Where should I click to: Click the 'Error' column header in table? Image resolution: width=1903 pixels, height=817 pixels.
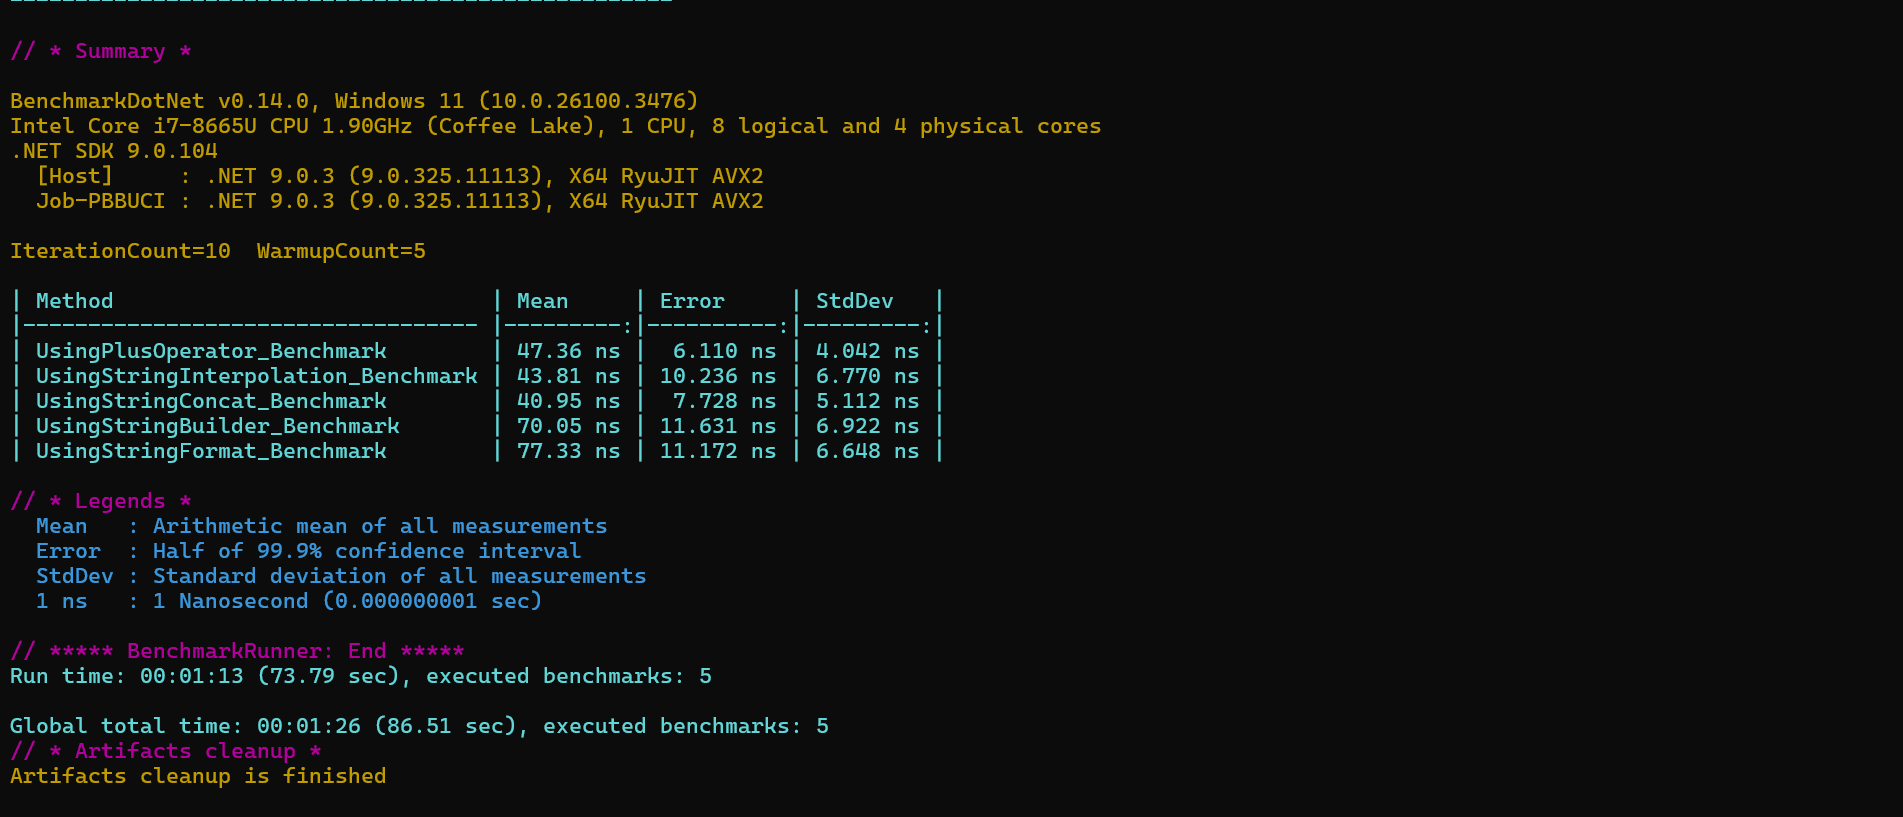(x=692, y=301)
